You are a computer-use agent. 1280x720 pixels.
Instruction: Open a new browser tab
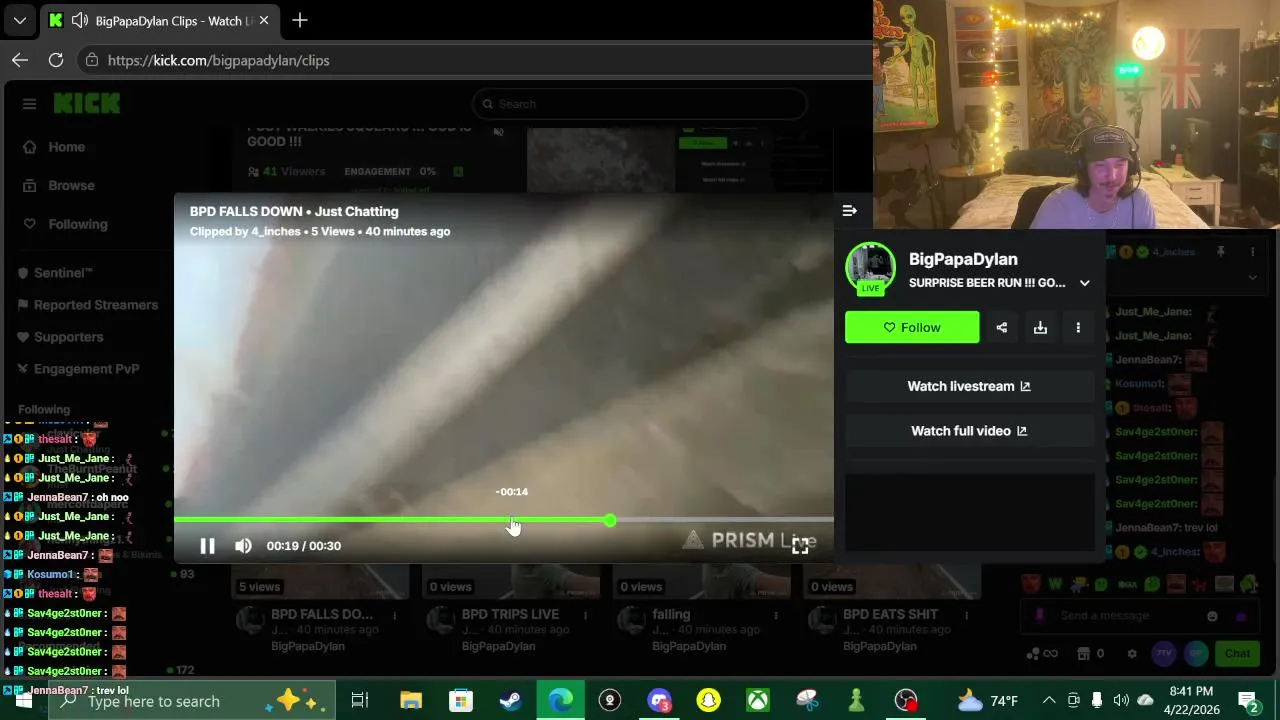click(x=300, y=20)
